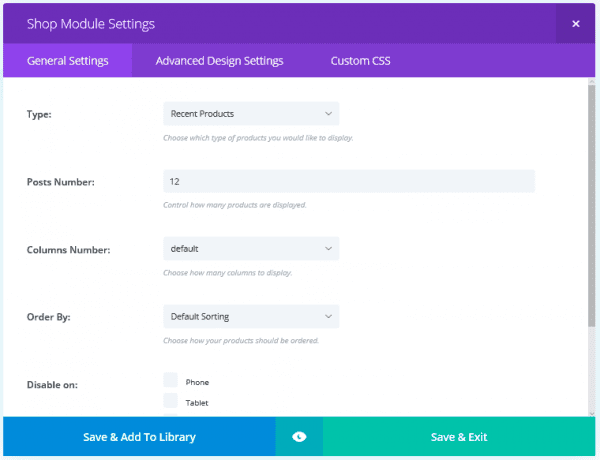The width and height of the screenshot is (600, 460).
Task: Open the Order By Default Sorting dropdown
Action: click(251, 317)
